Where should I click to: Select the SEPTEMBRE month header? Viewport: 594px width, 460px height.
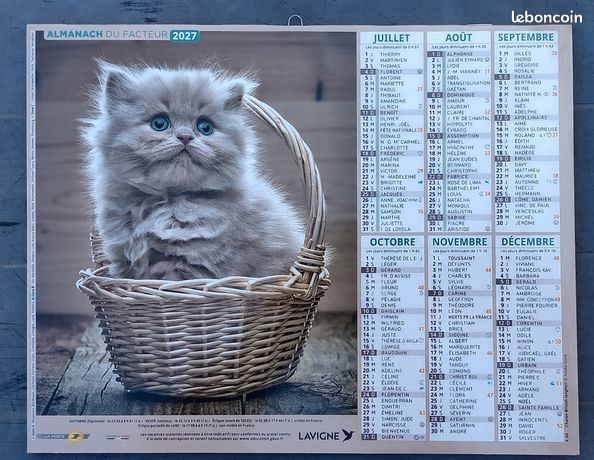pos(526,37)
